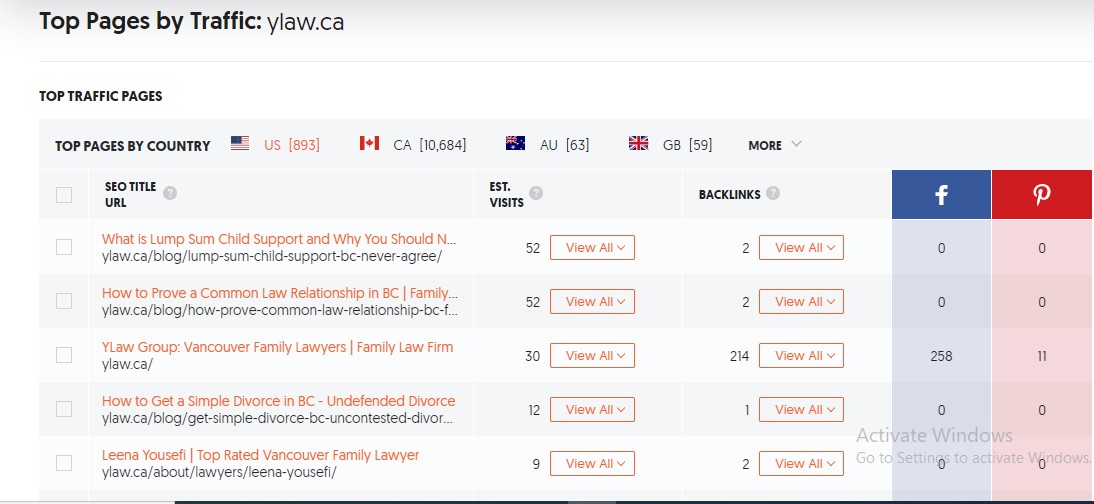
Task: Open visits View All for Common Law row
Action: [x=592, y=302]
